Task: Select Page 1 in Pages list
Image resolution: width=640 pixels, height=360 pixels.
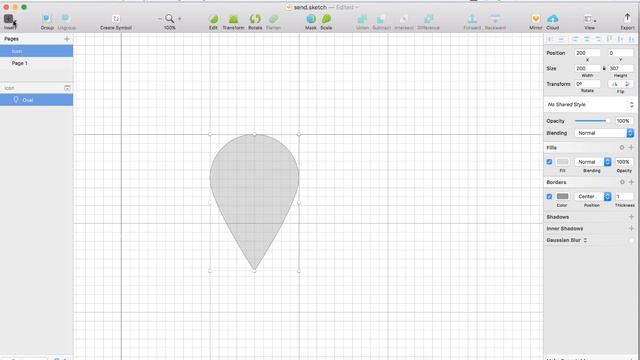Action: [36, 63]
